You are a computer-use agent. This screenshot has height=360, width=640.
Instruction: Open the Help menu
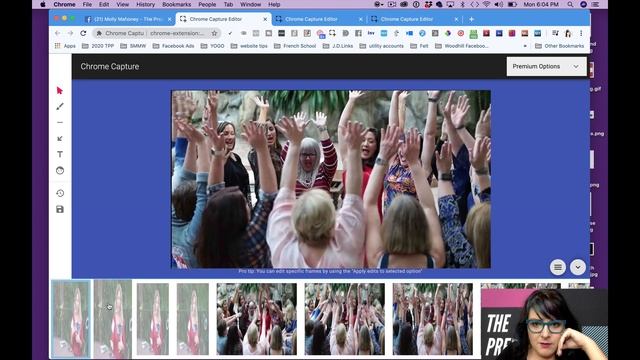(274, 4)
